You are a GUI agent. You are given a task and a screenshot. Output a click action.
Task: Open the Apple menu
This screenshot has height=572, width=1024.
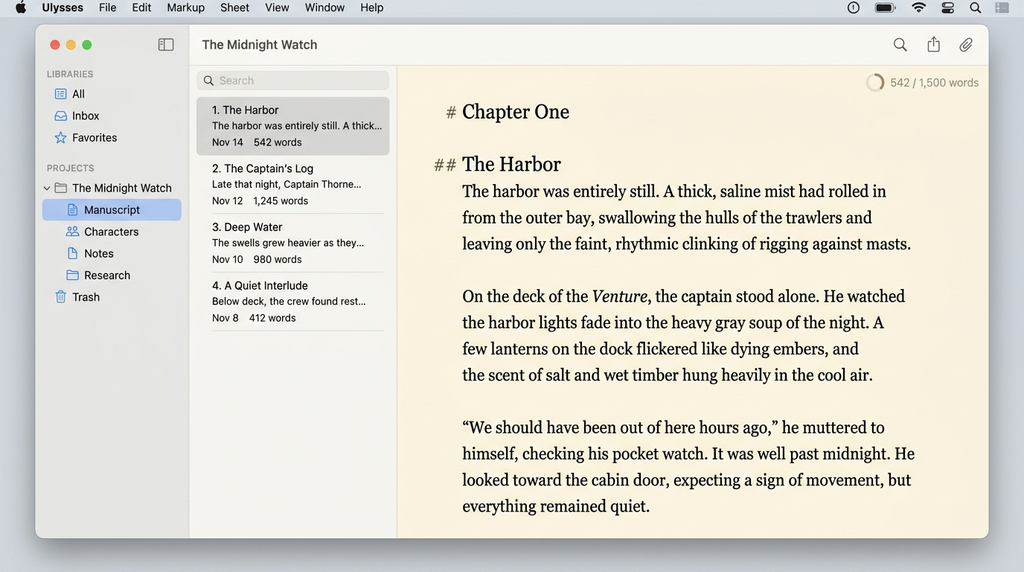pos(21,8)
